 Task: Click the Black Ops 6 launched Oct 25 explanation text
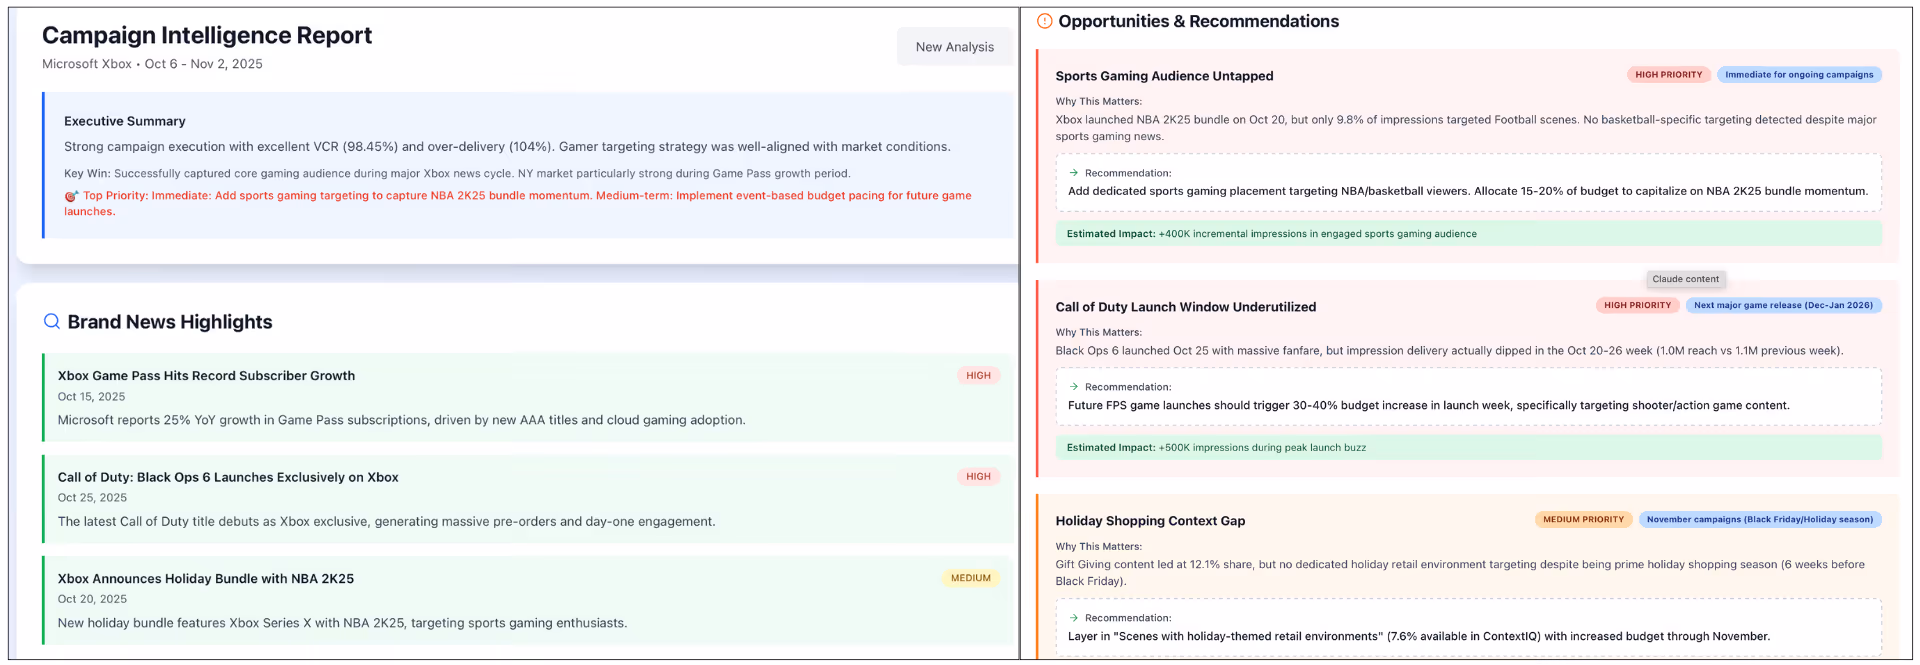[x=1449, y=351]
